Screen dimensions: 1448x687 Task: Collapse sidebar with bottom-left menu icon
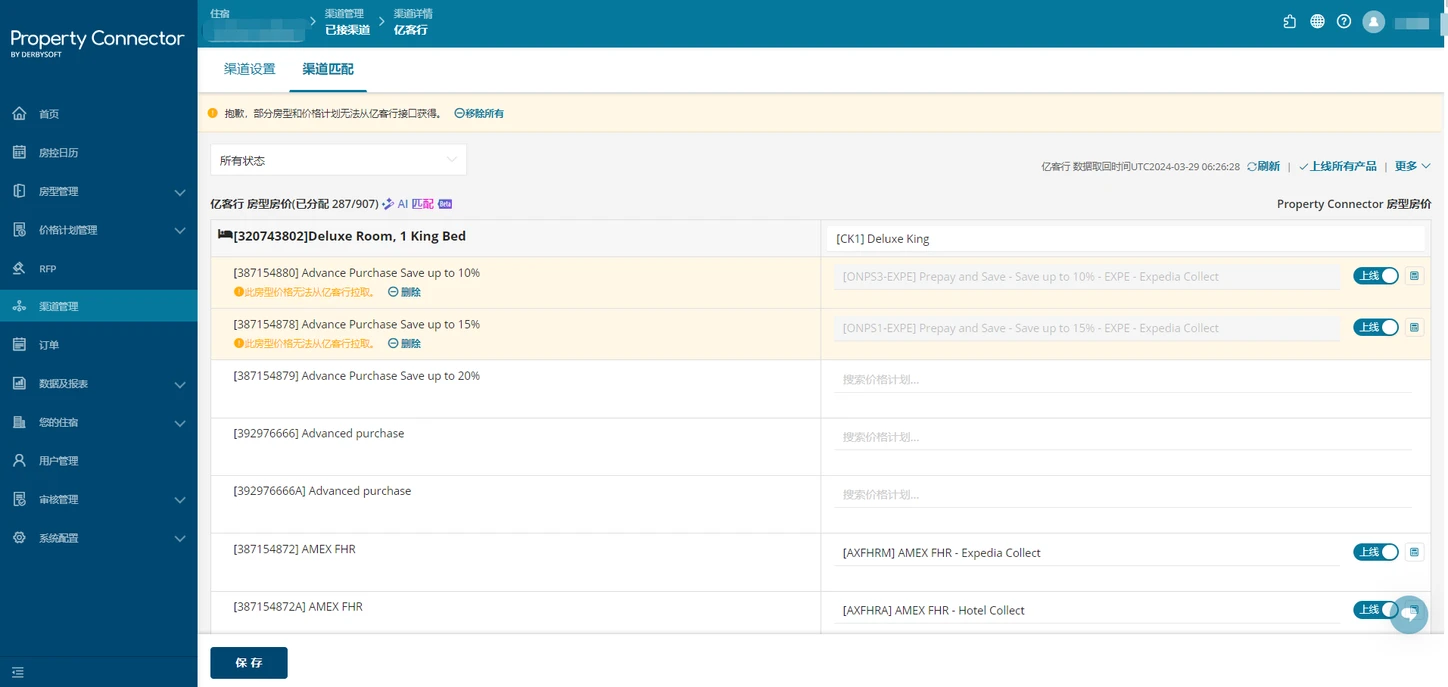pos(18,672)
